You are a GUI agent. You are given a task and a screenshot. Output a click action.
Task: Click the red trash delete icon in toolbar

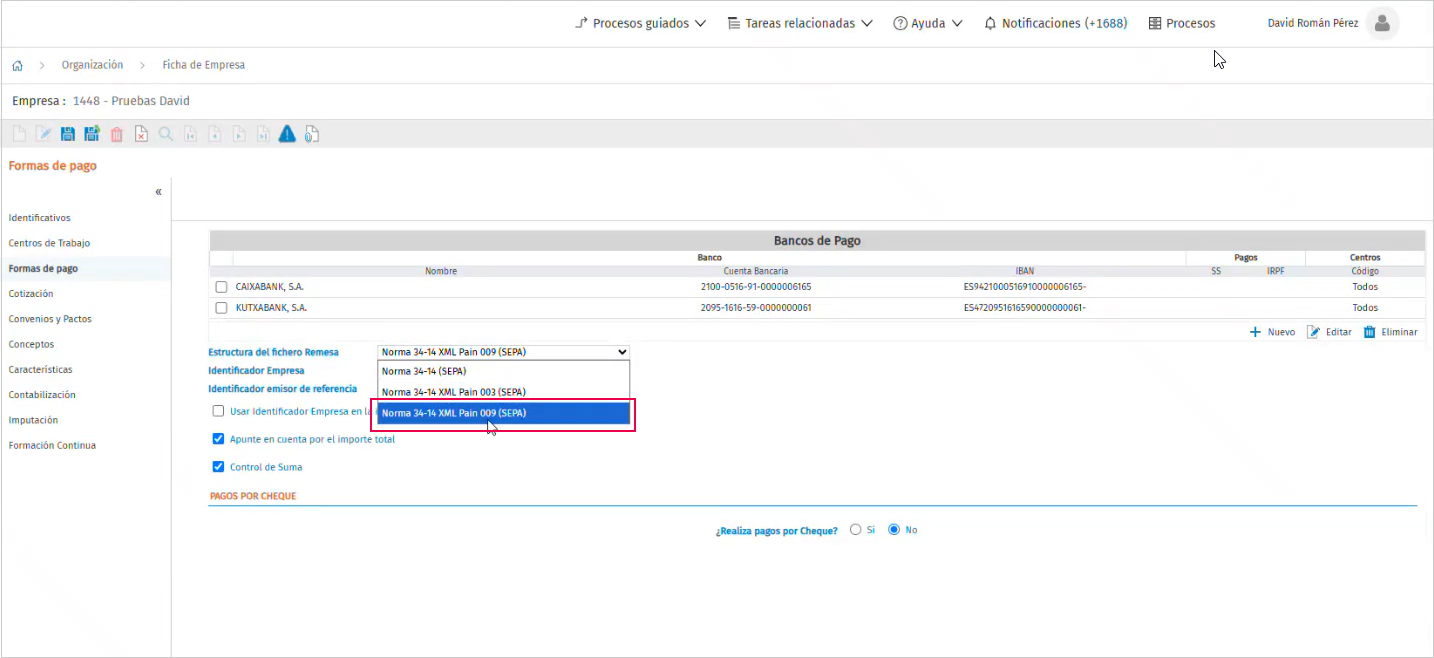117,134
